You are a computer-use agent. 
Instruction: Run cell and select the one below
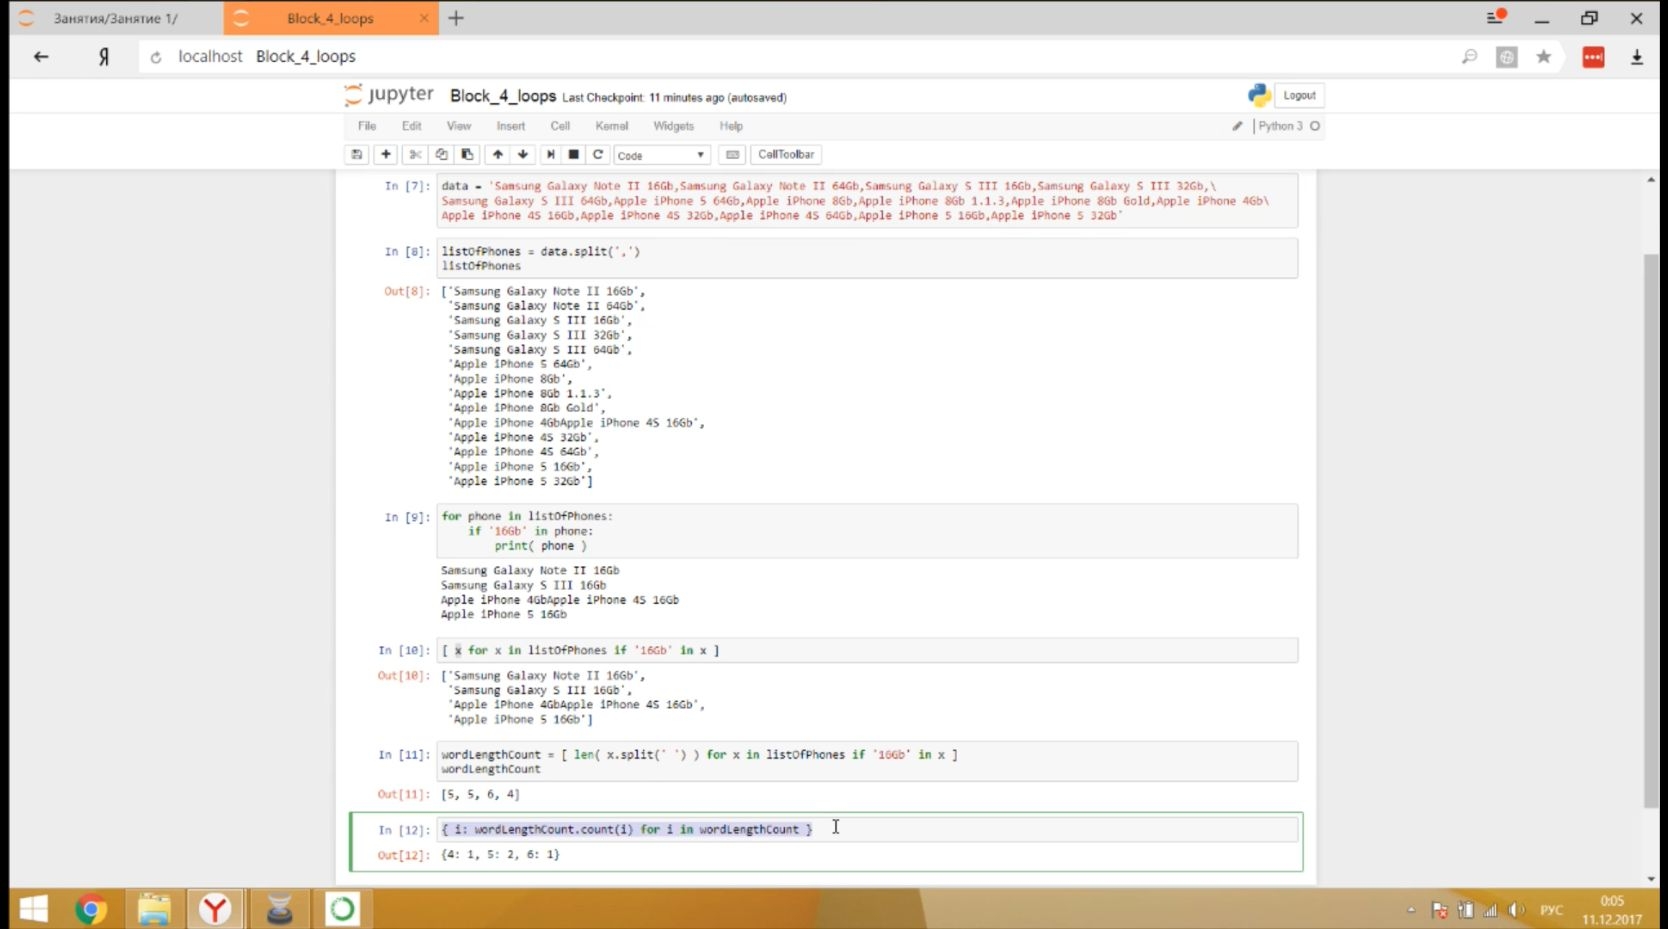coord(550,154)
